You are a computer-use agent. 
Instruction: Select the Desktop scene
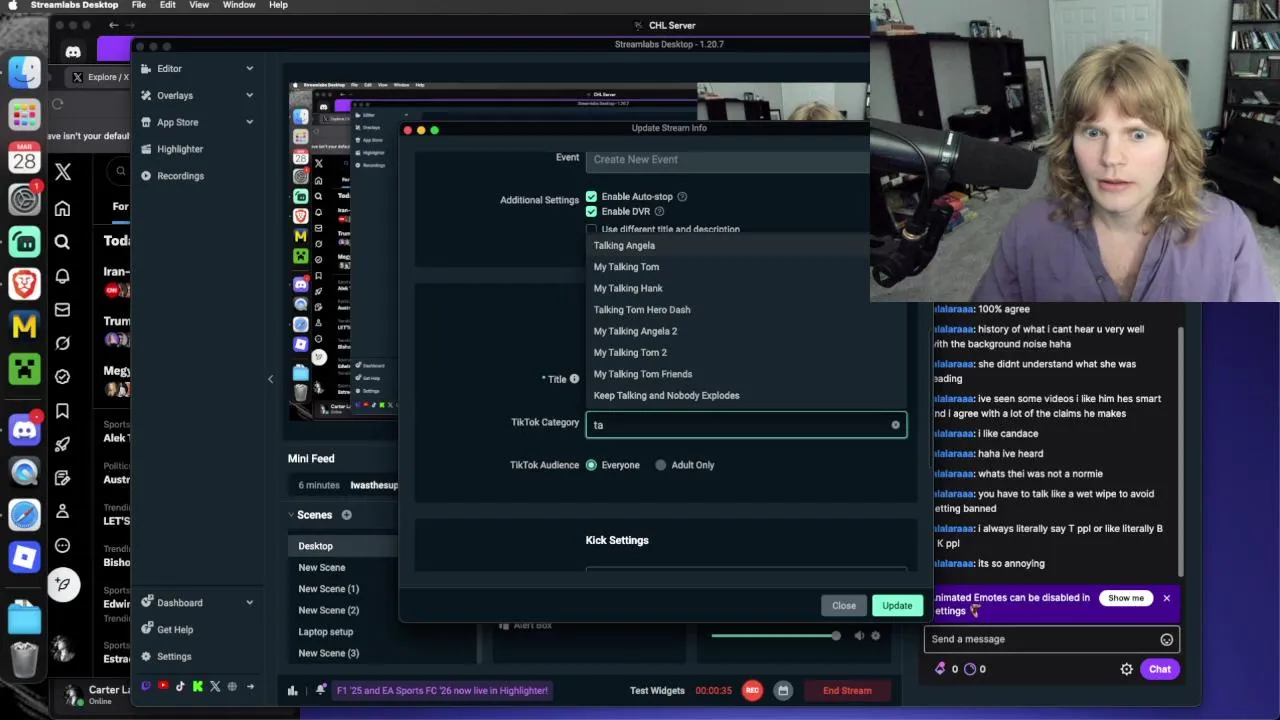343,546
